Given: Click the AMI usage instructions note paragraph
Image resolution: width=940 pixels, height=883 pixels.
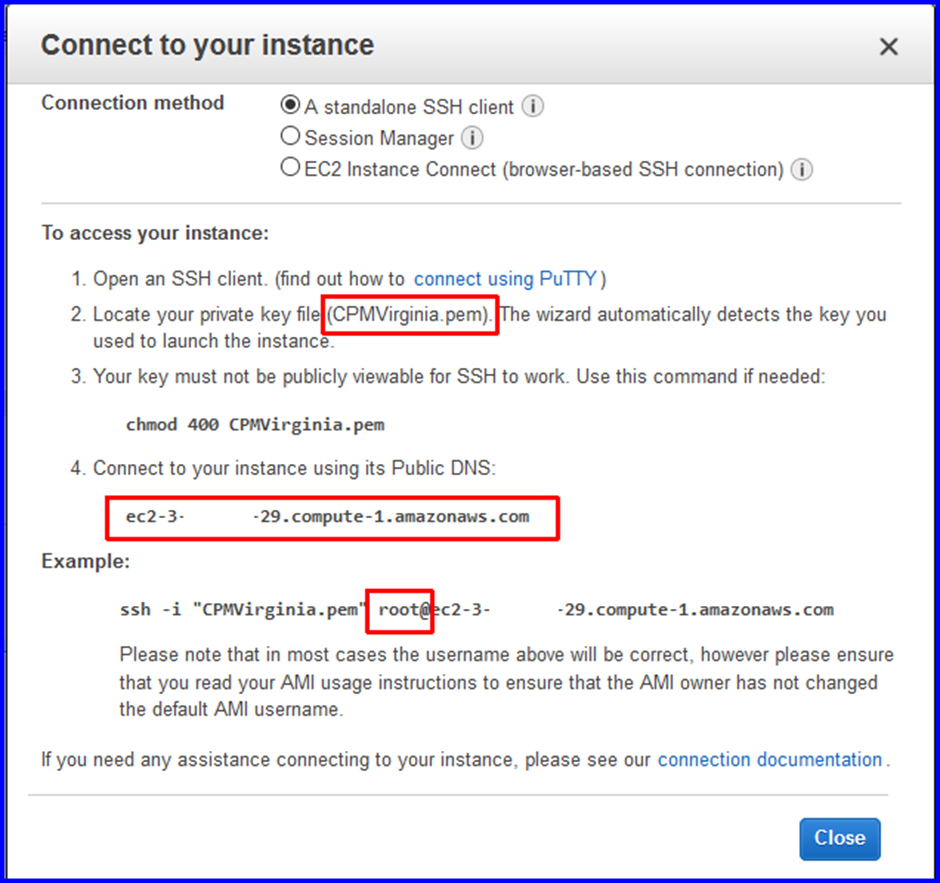Looking at the screenshot, I should 506,683.
